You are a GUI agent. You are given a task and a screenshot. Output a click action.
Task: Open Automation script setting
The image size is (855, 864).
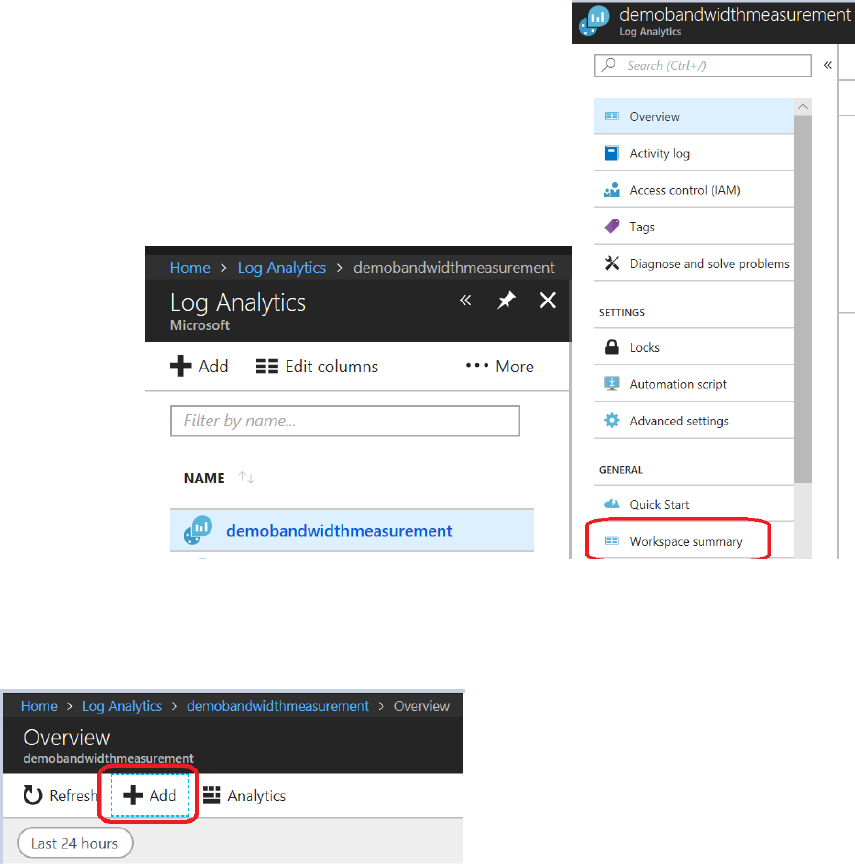pyautogui.click(x=694, y=384)
